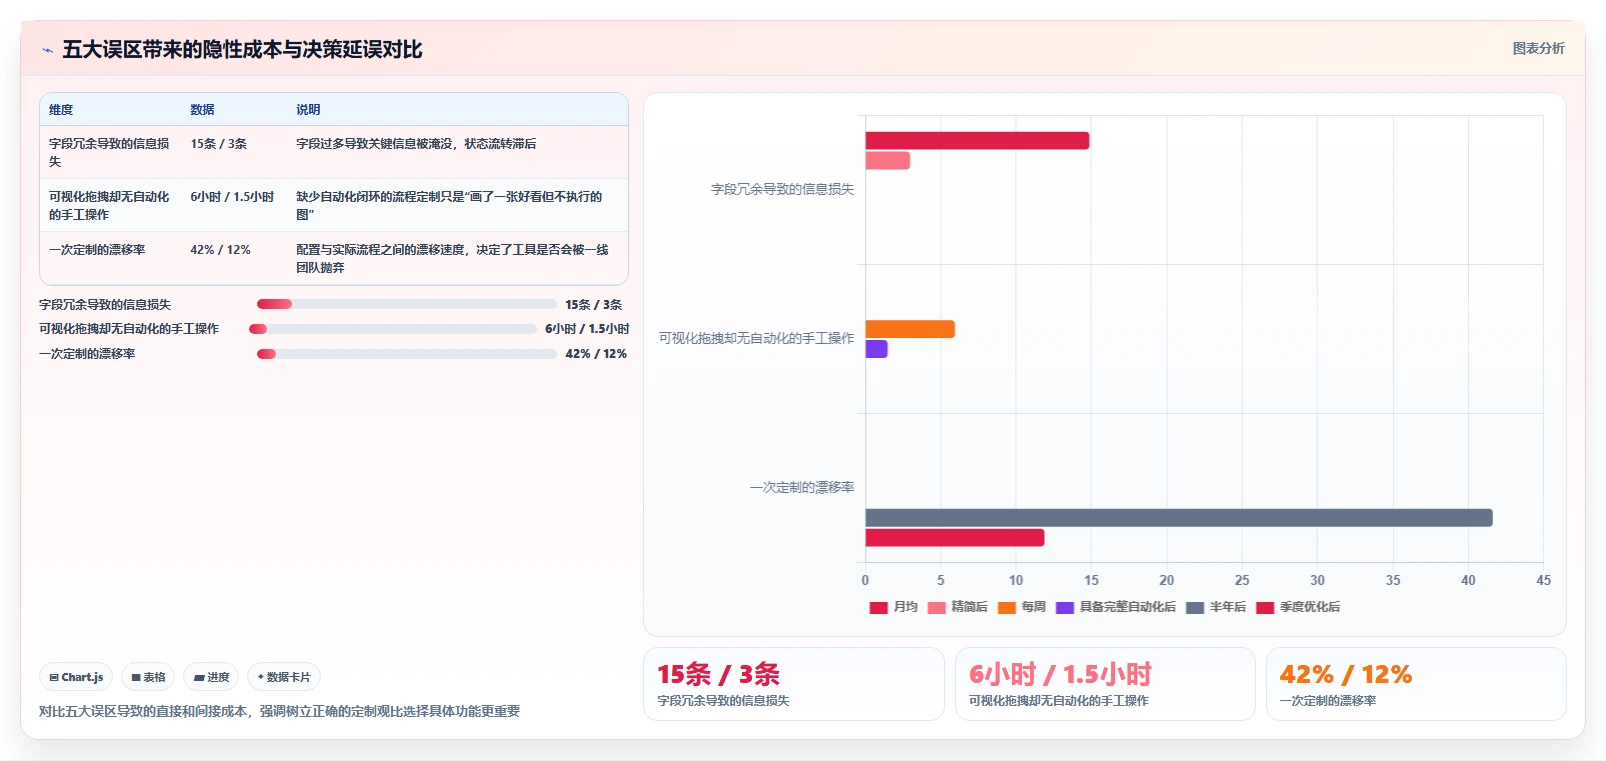This screenshot has width=1606, height=761.
Task: Click the orange 每周 bar in the chart
Action: tap(910, 329)
